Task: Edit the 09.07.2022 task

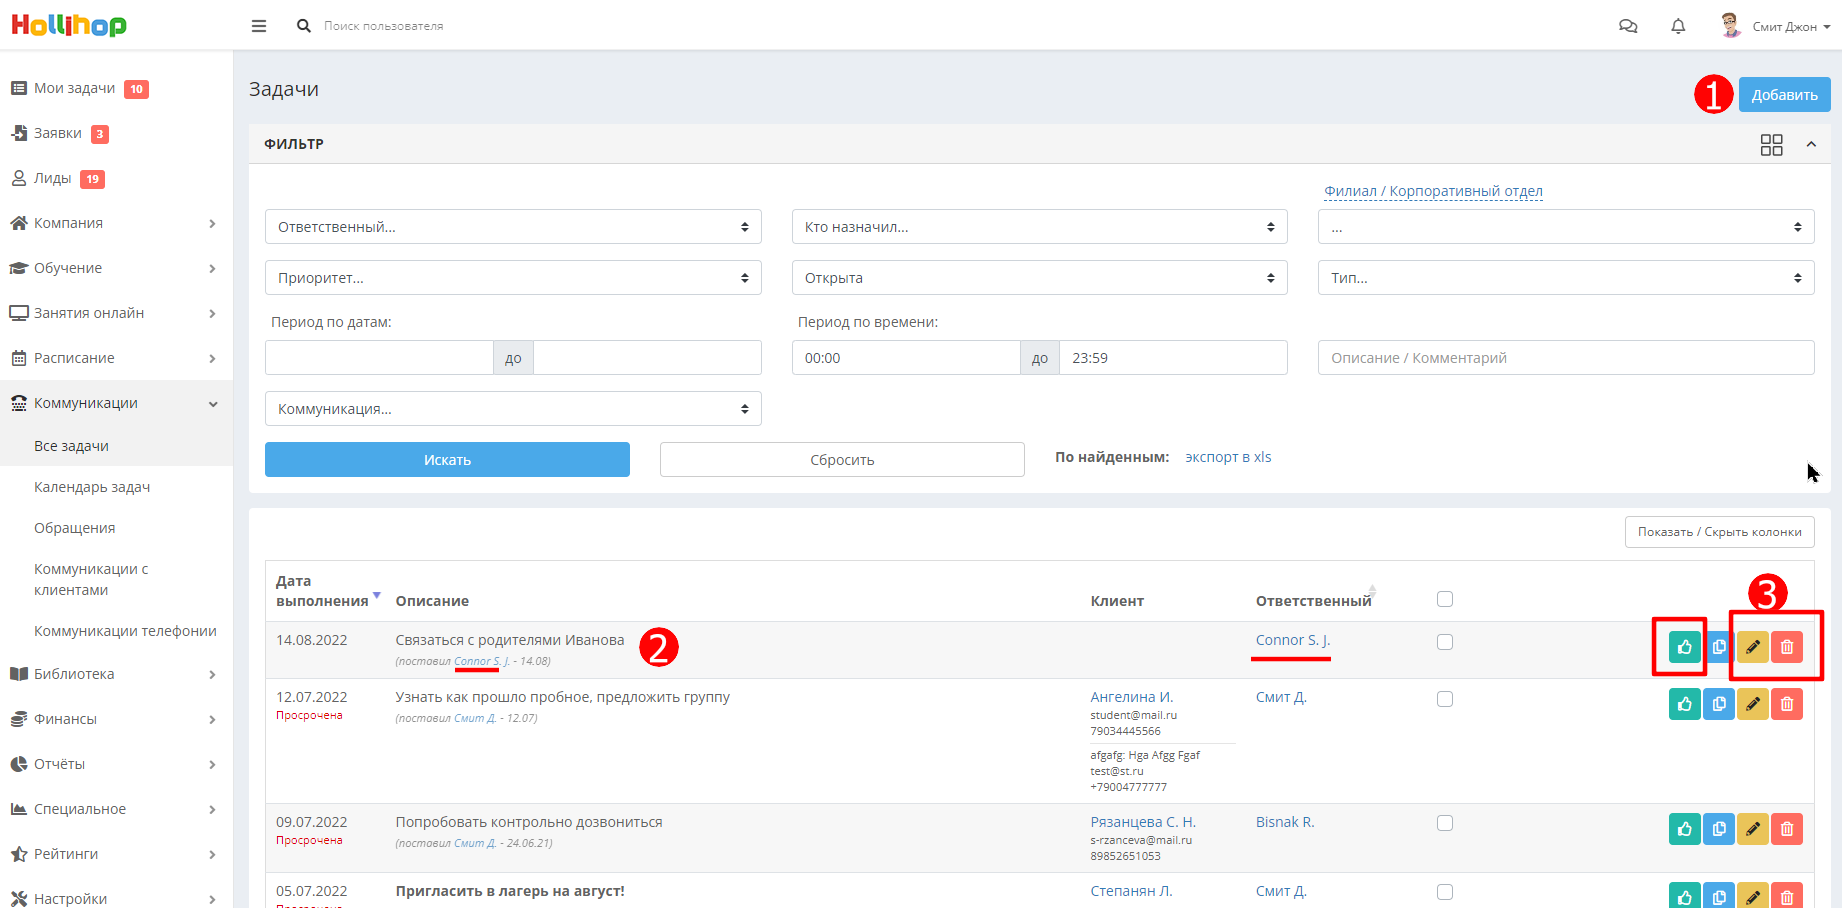Action: [x=1753, y=829]
